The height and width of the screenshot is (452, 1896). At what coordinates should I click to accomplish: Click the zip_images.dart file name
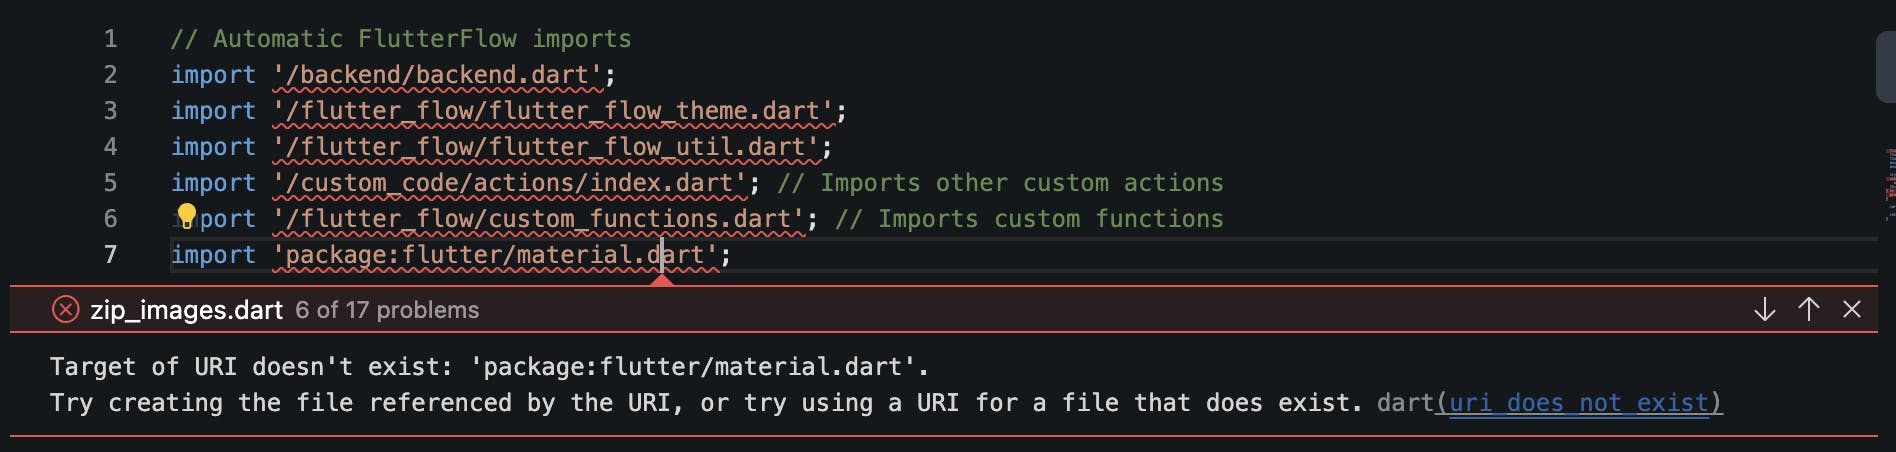187,310
